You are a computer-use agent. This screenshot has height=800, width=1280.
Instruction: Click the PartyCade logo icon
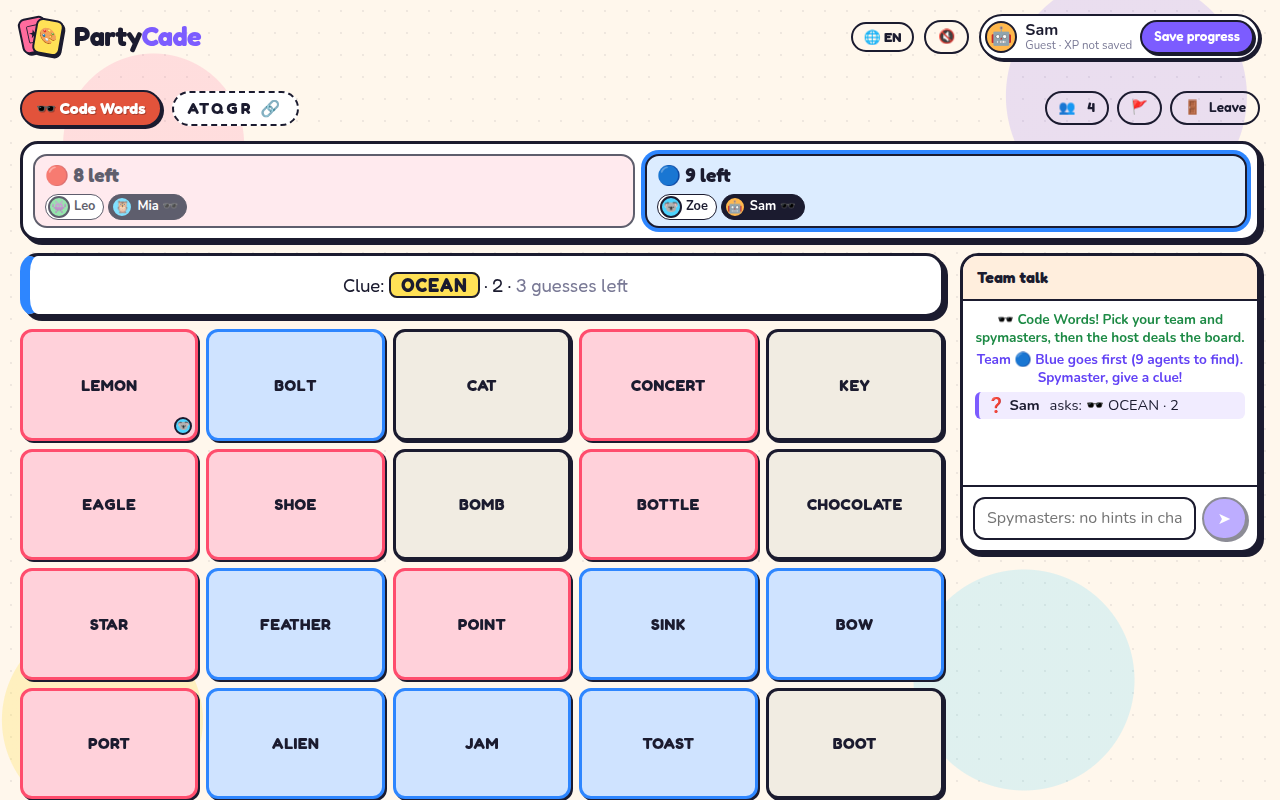coord(41,37)
